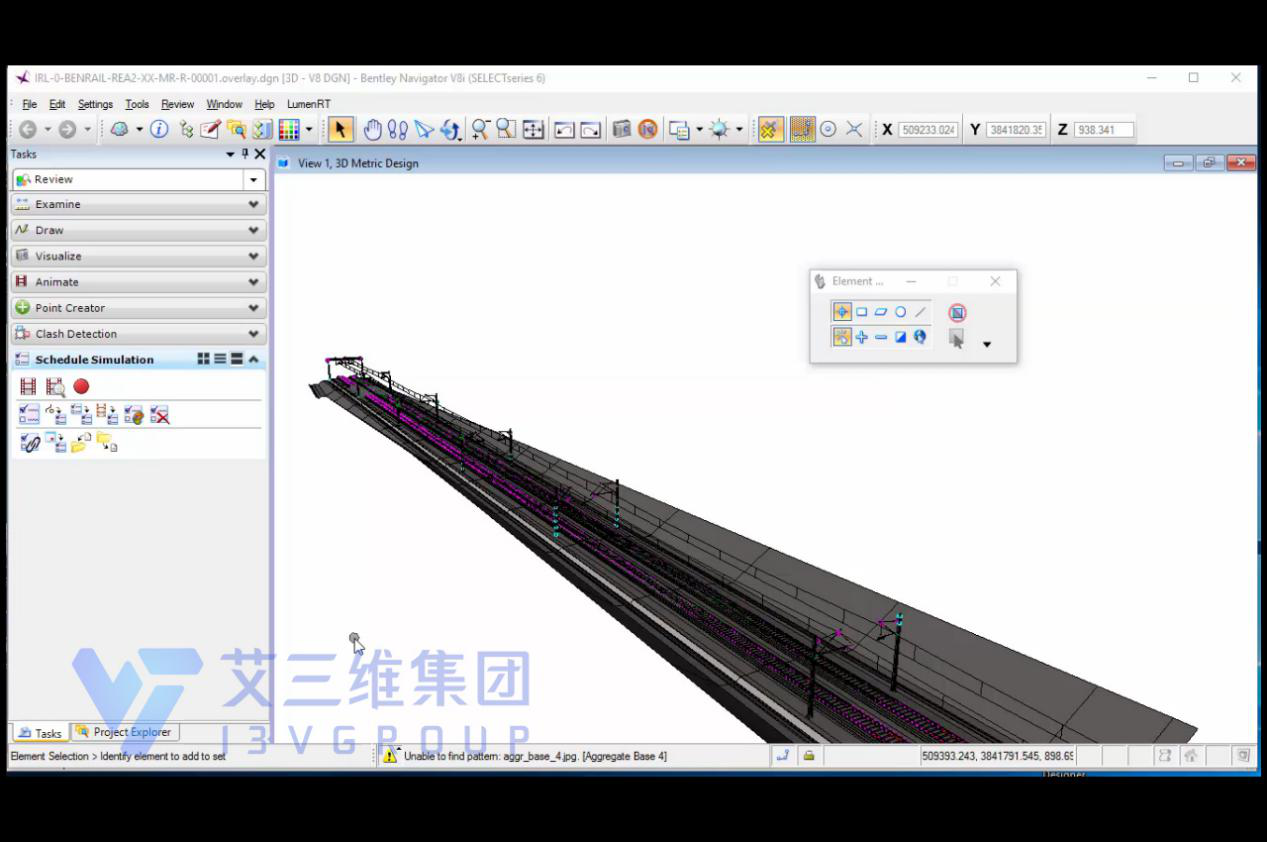Fit the view to the model
The image size is (1267, 842).
point(533,129)
